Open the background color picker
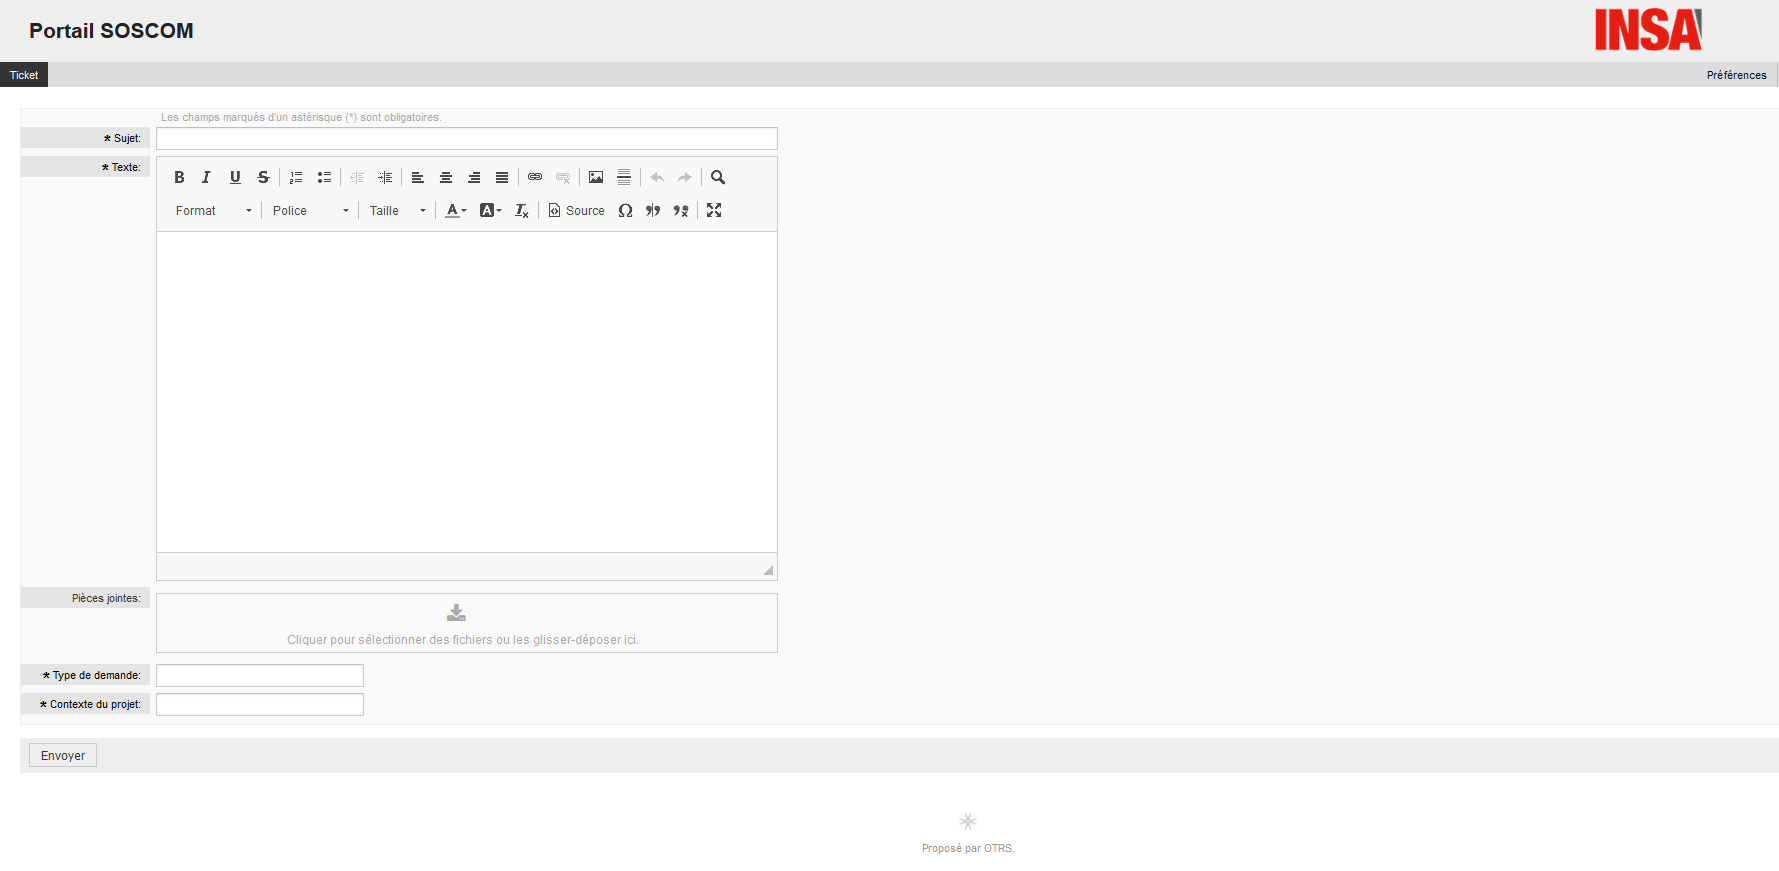Screen dimensions: 1779x871 [x=490, y=210]
